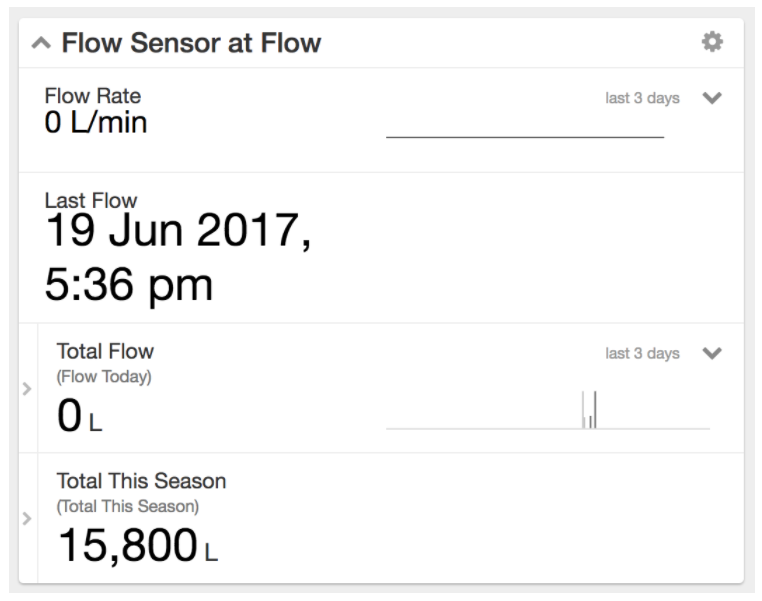Expand the Total This Season row arrow
This screenshot has width=762, height=601.
tap(27, 518)
